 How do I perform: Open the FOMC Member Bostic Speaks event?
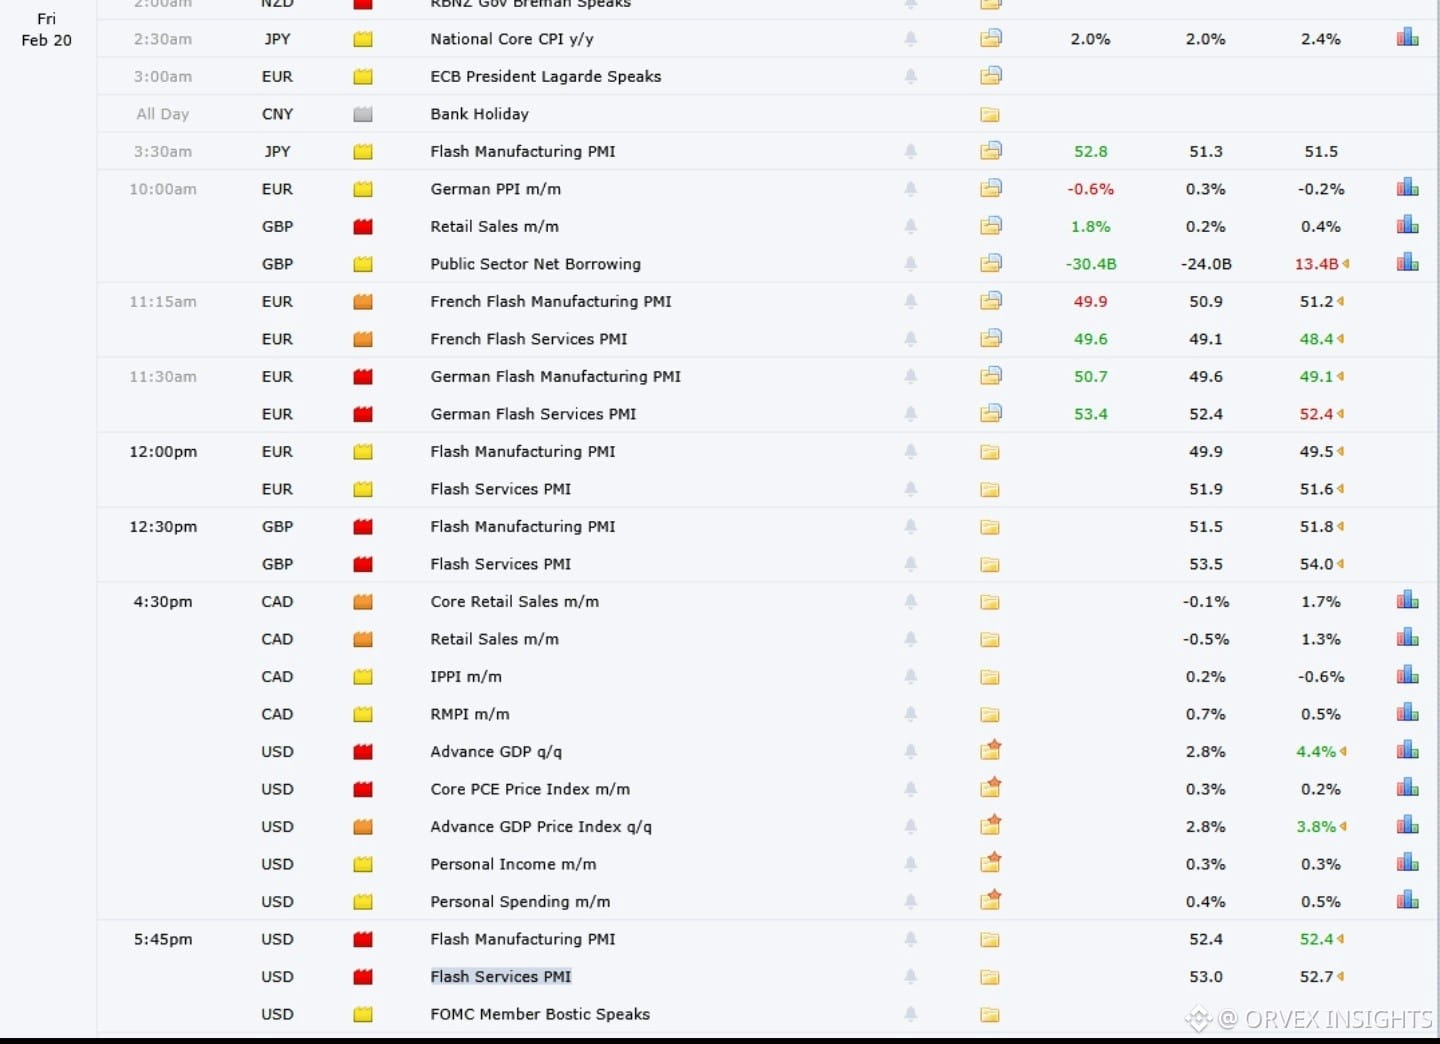point(540,1014)
